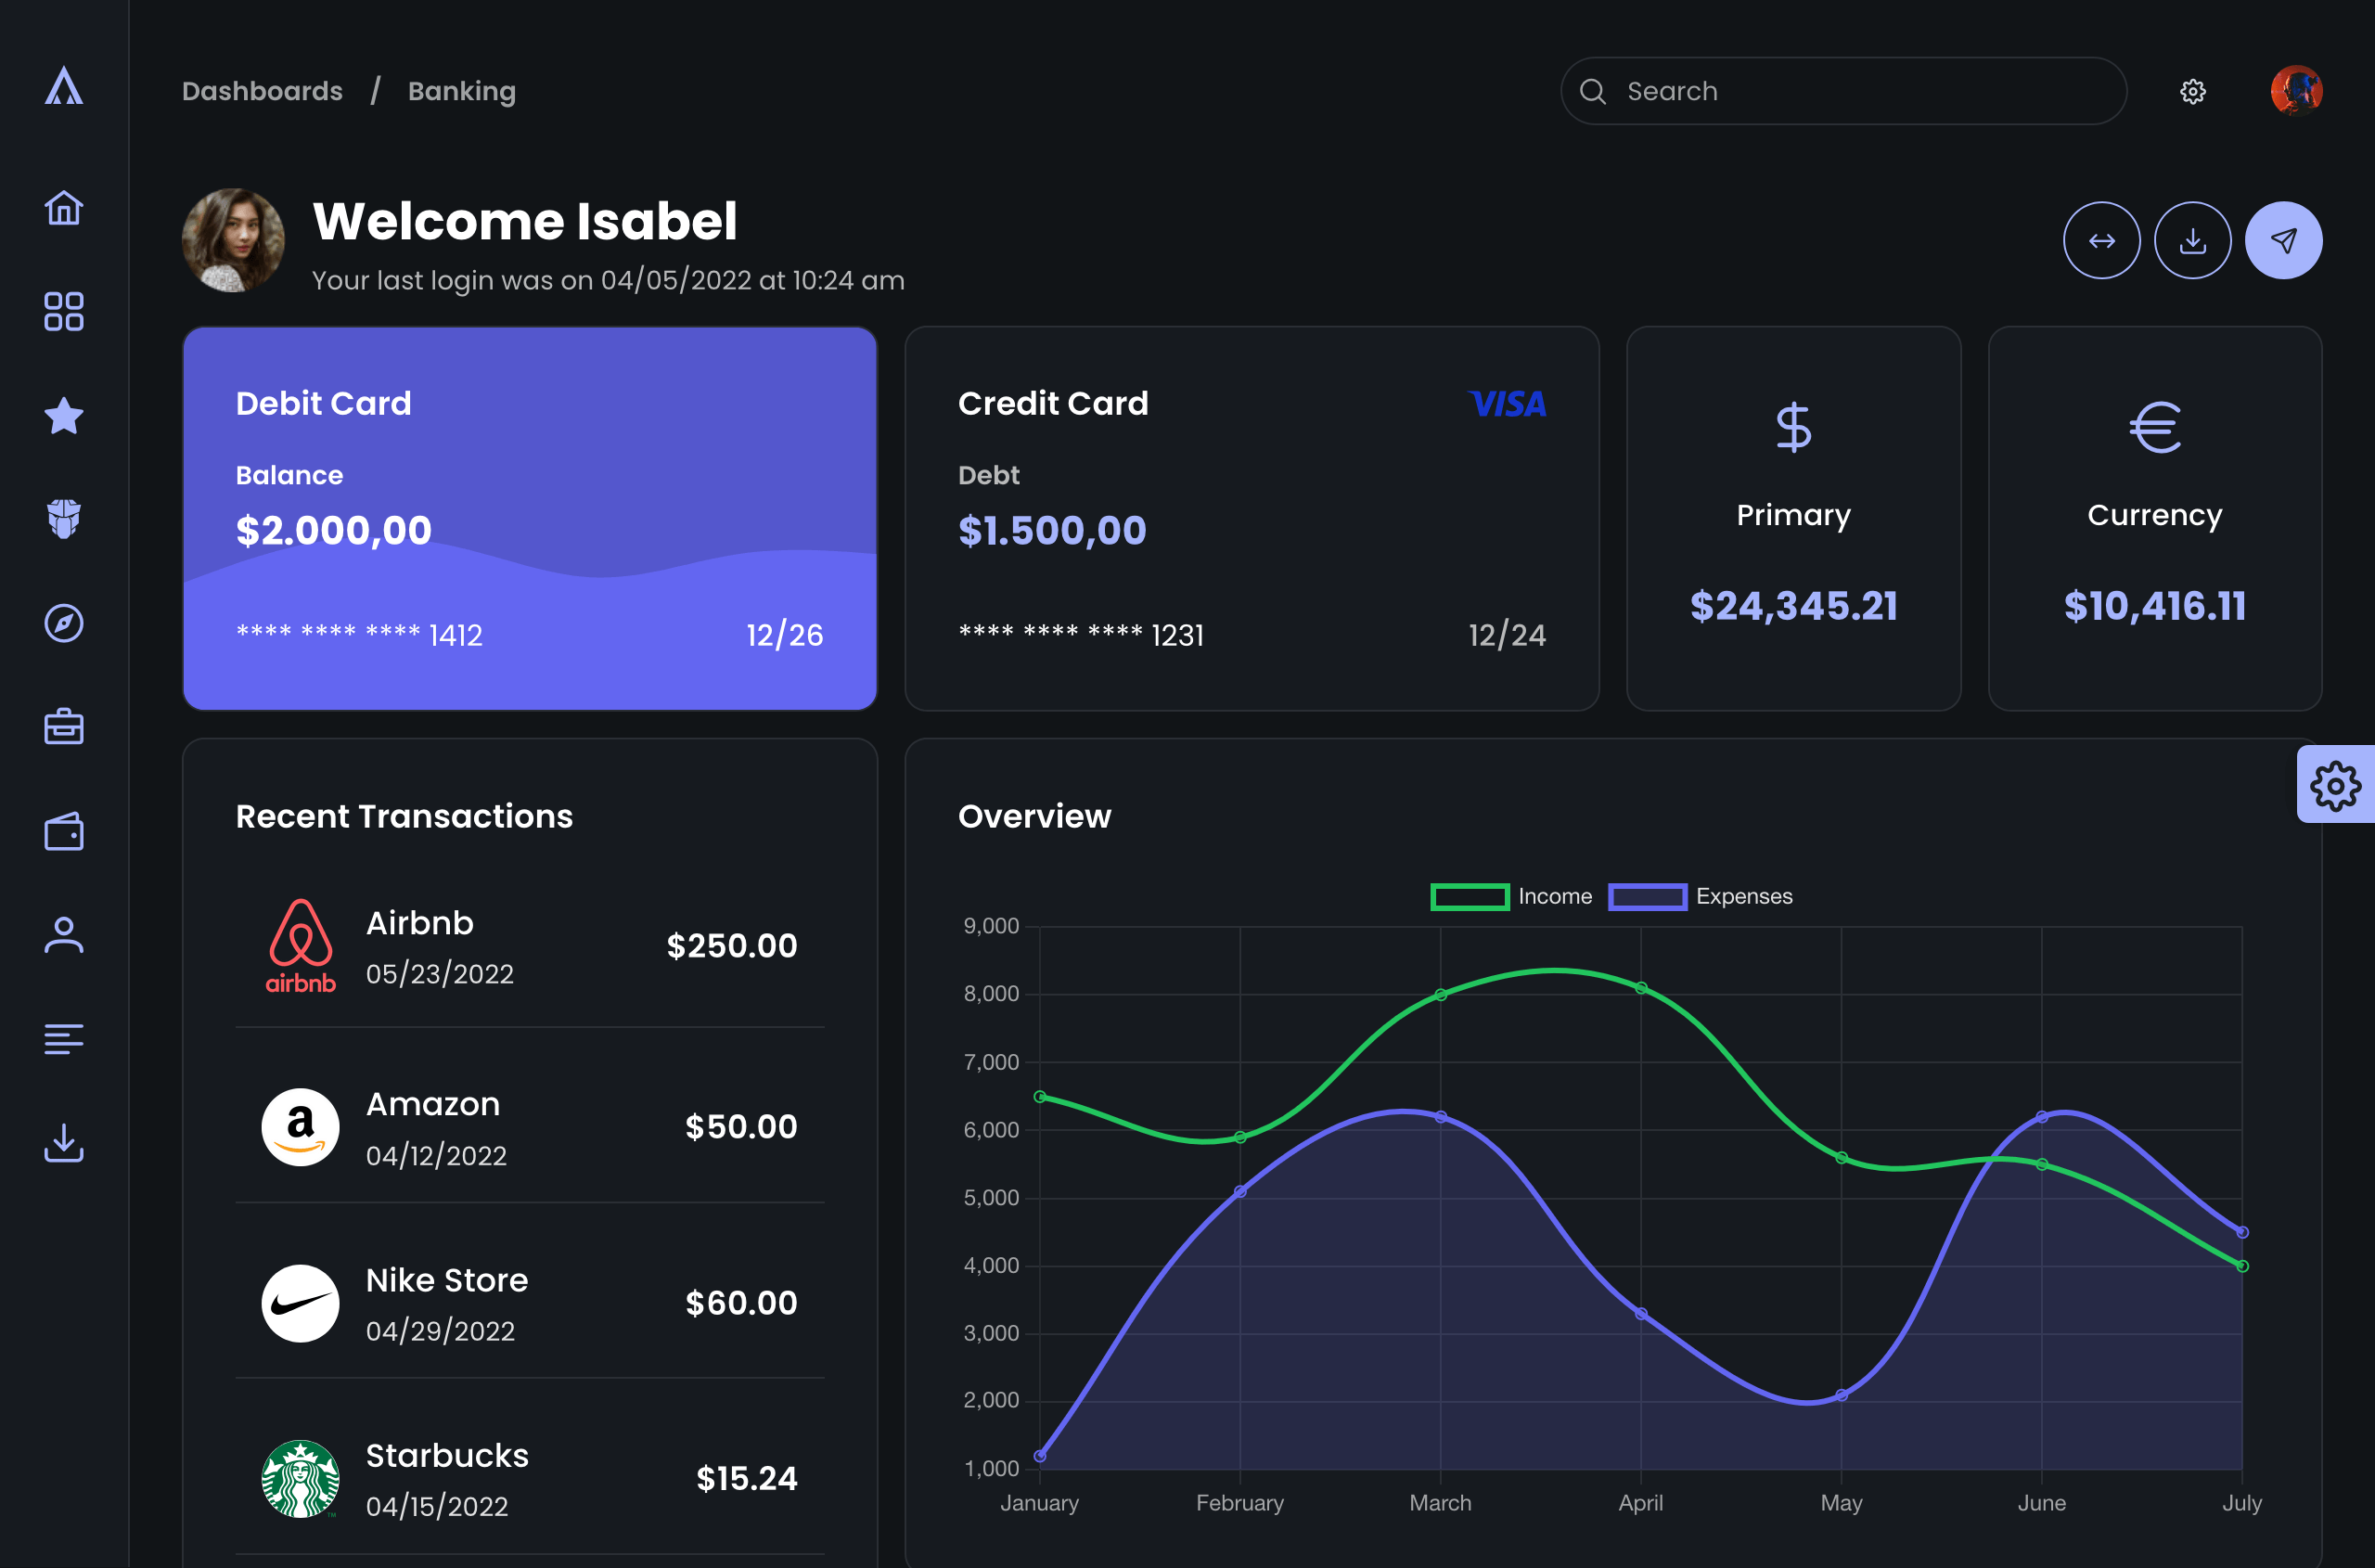Open the compass explore sidebar icon
This screenshot has height=1568, width=2375.
64,623
